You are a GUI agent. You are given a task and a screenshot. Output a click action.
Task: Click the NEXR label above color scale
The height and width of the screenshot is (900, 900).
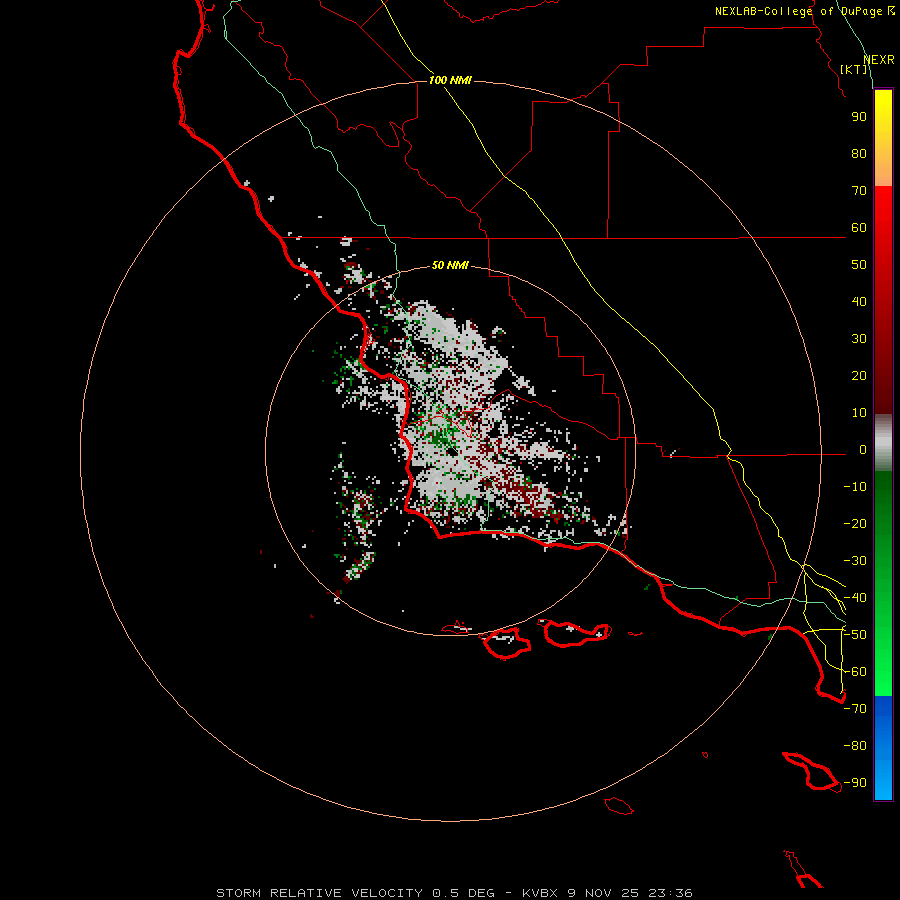879,60
